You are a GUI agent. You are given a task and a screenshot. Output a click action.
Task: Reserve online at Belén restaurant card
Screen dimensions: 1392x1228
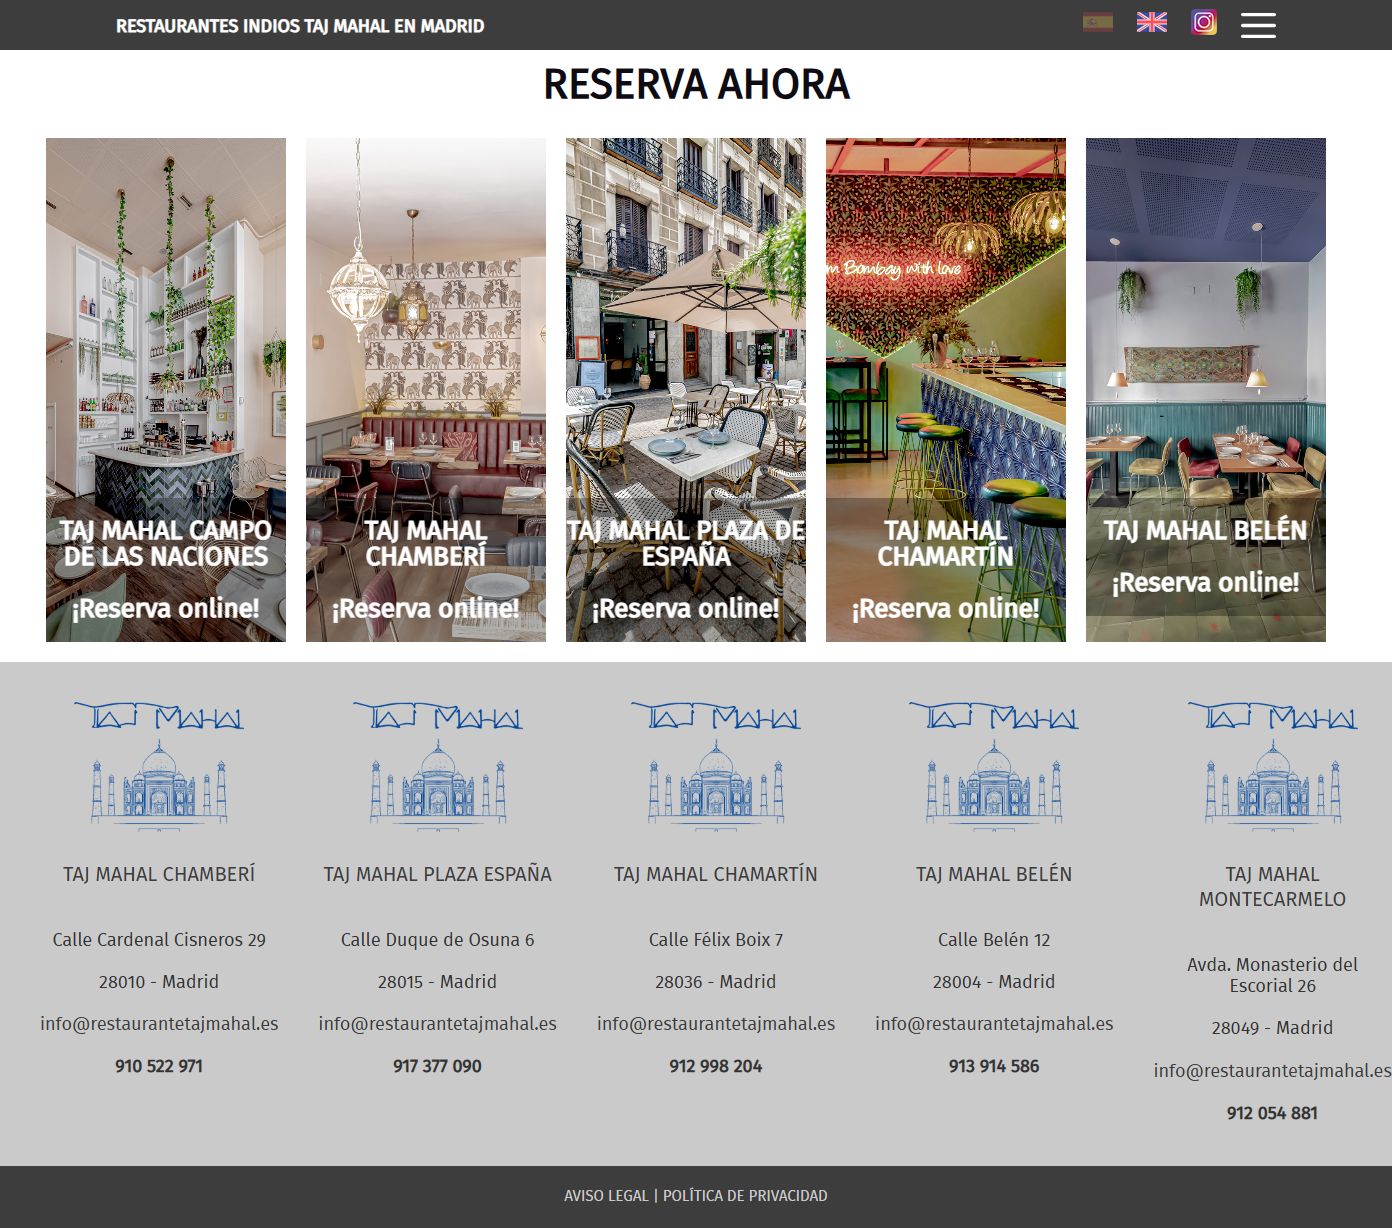click(1206, 582)
